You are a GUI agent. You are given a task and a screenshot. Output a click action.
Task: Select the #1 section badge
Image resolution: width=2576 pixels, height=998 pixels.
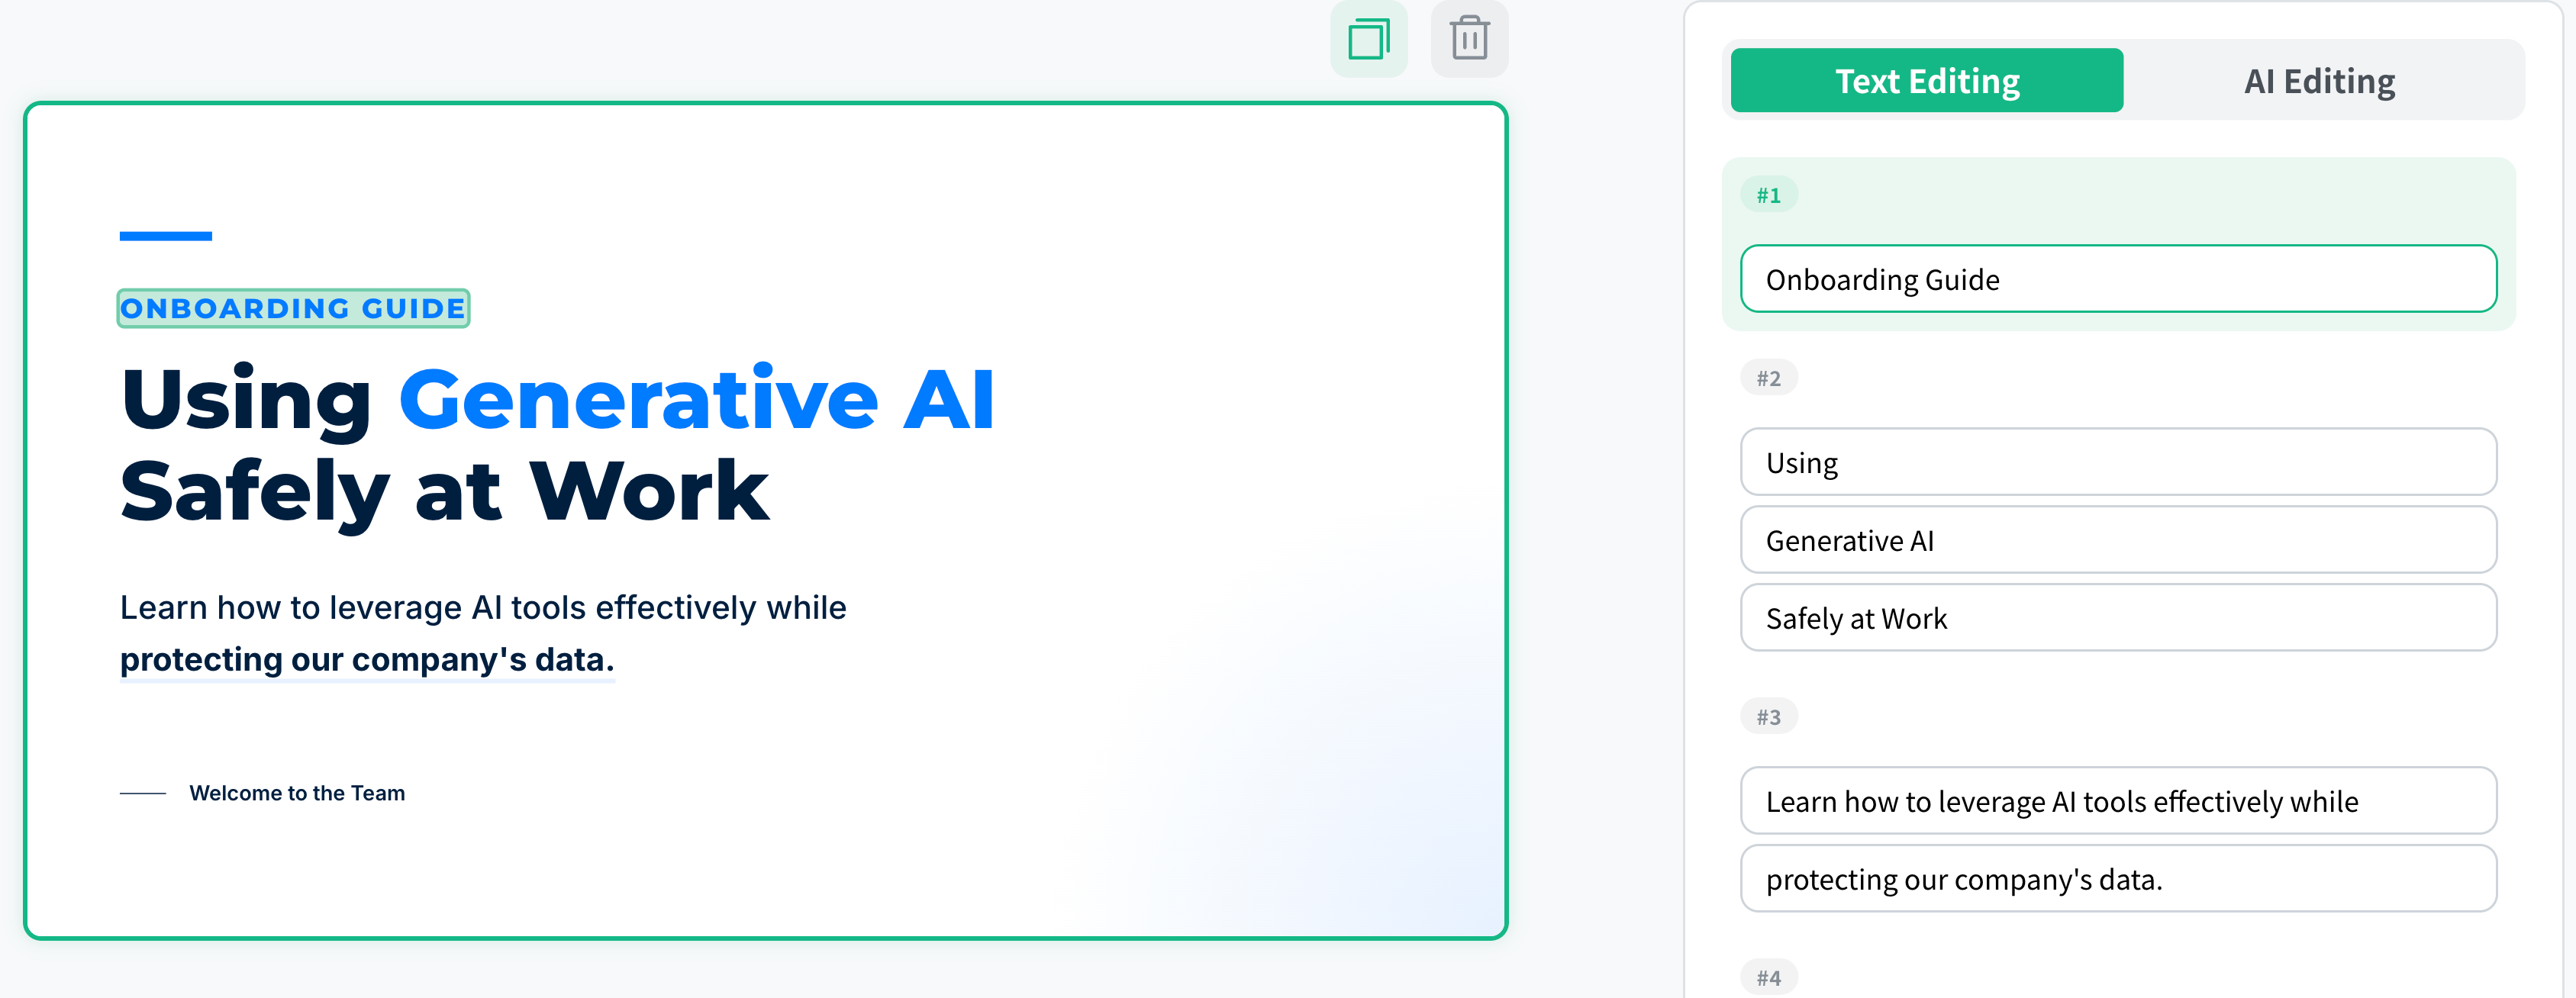[1769, 195]
